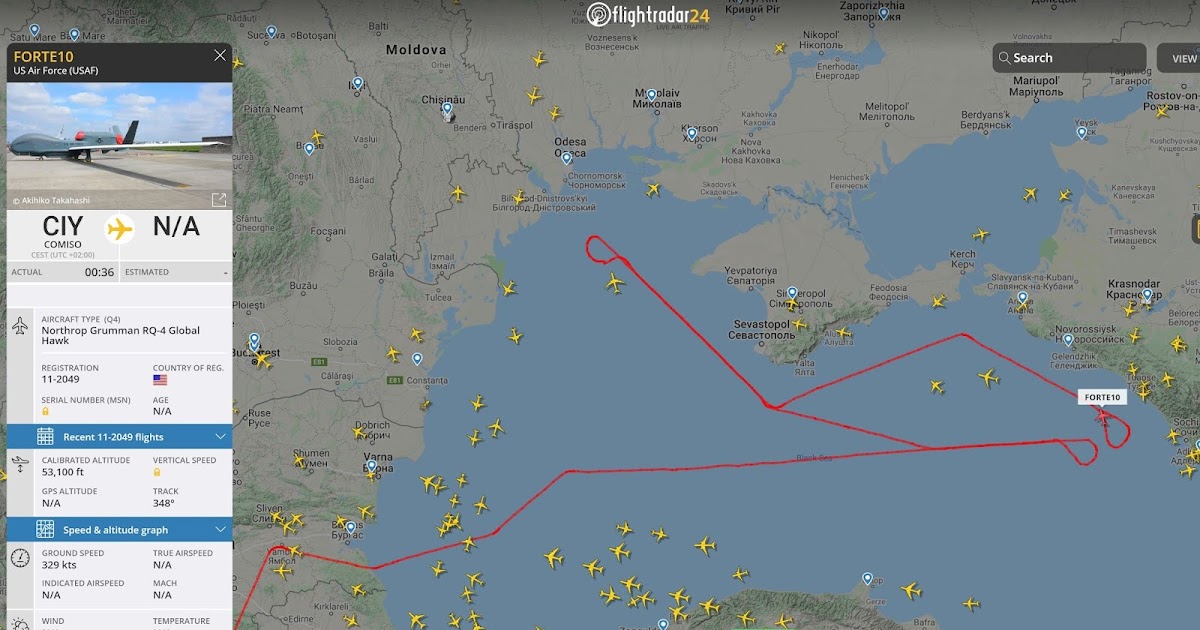
Task: Click the graph icon beside Speed & altitude
Action: [x=45, y=529]
